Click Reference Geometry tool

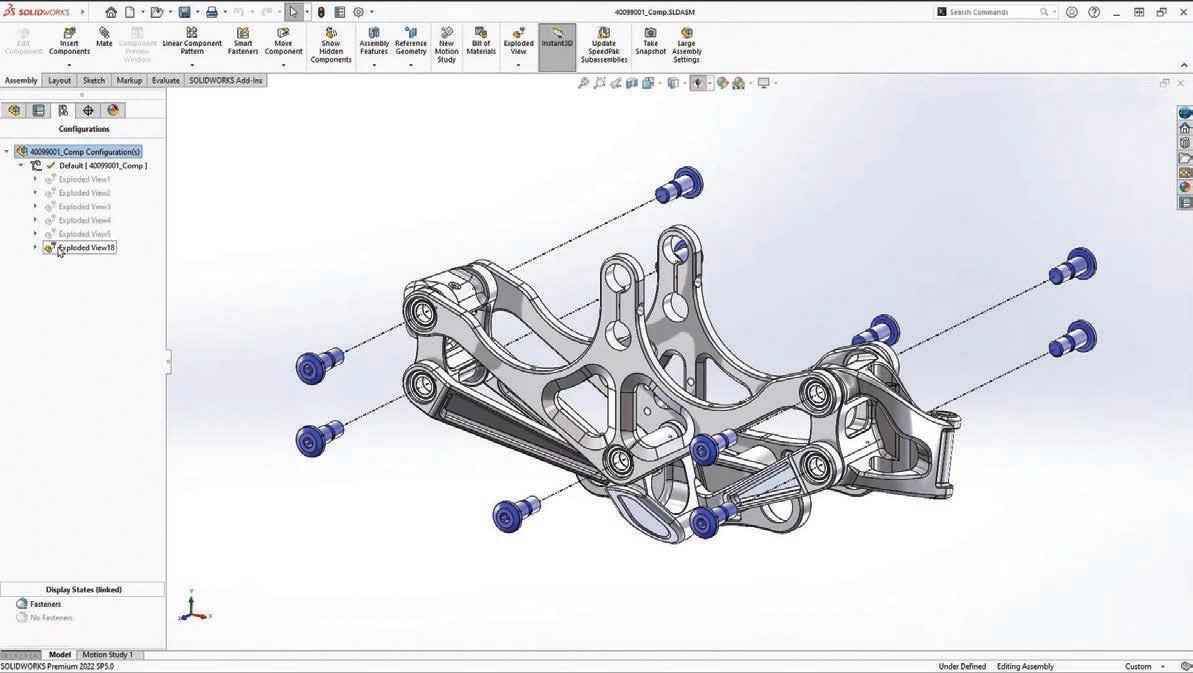pos(411,41)
